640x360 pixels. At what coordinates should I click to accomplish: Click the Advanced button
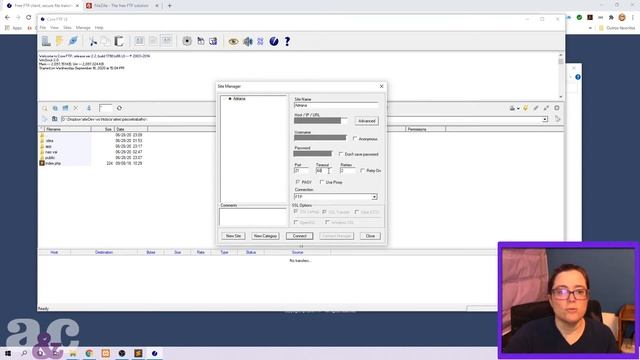tap(367, 121)
